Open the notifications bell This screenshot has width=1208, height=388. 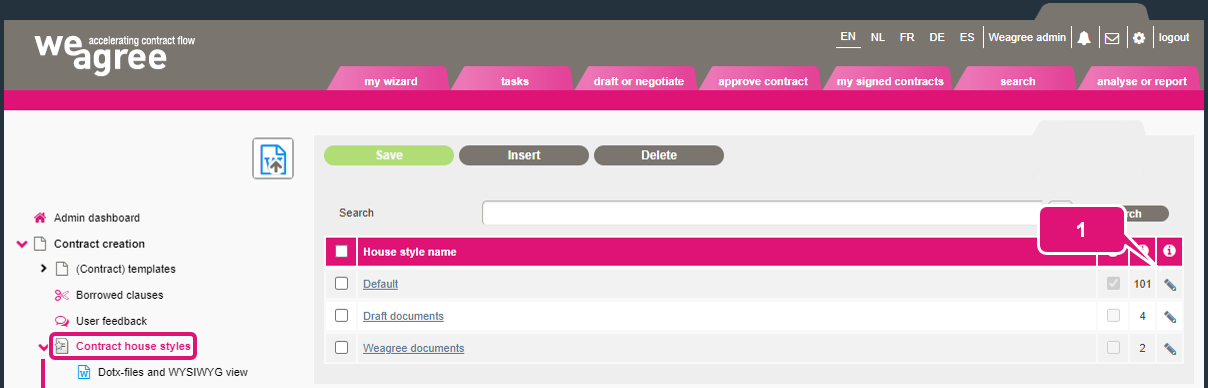[x=1084, y=38]
